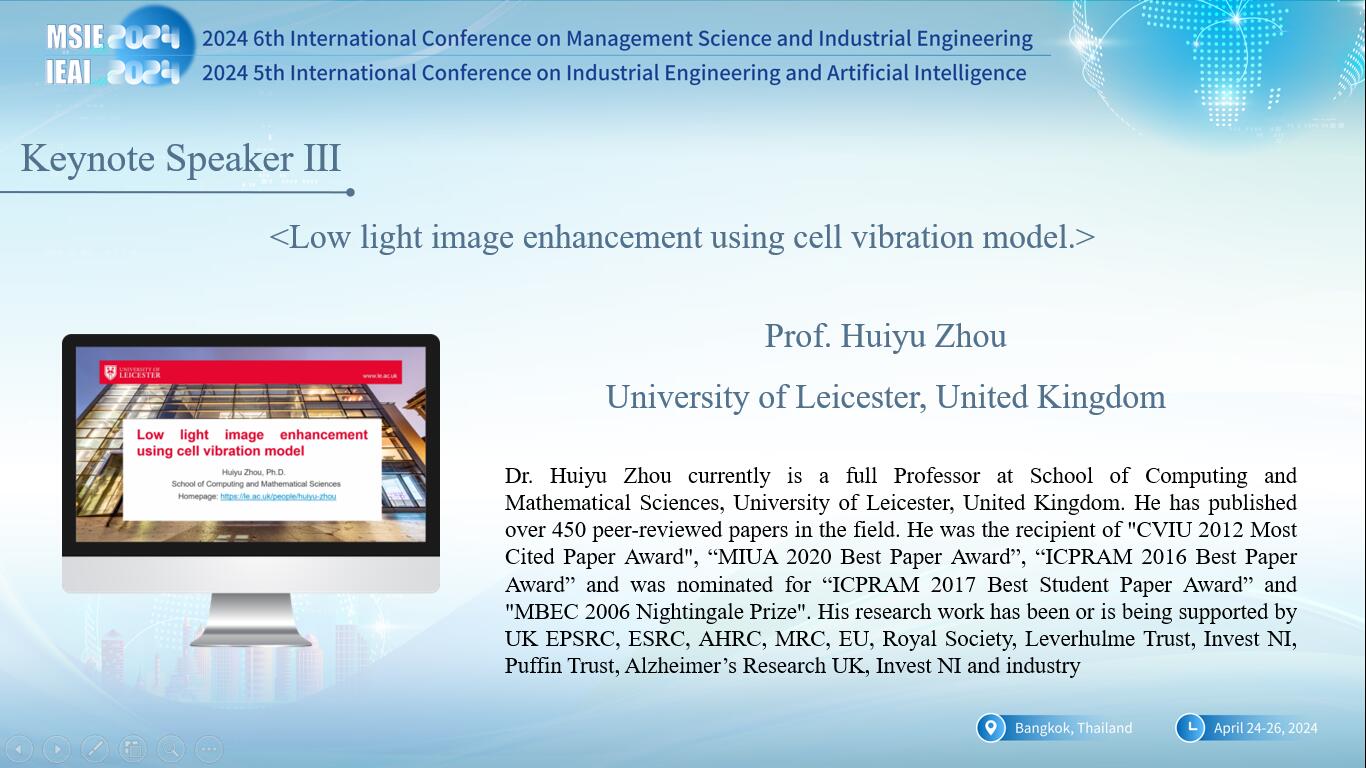Open the see all slides grid
Image resolution: width=1366 pixels, height=768 pixels.
coord(133,748)
